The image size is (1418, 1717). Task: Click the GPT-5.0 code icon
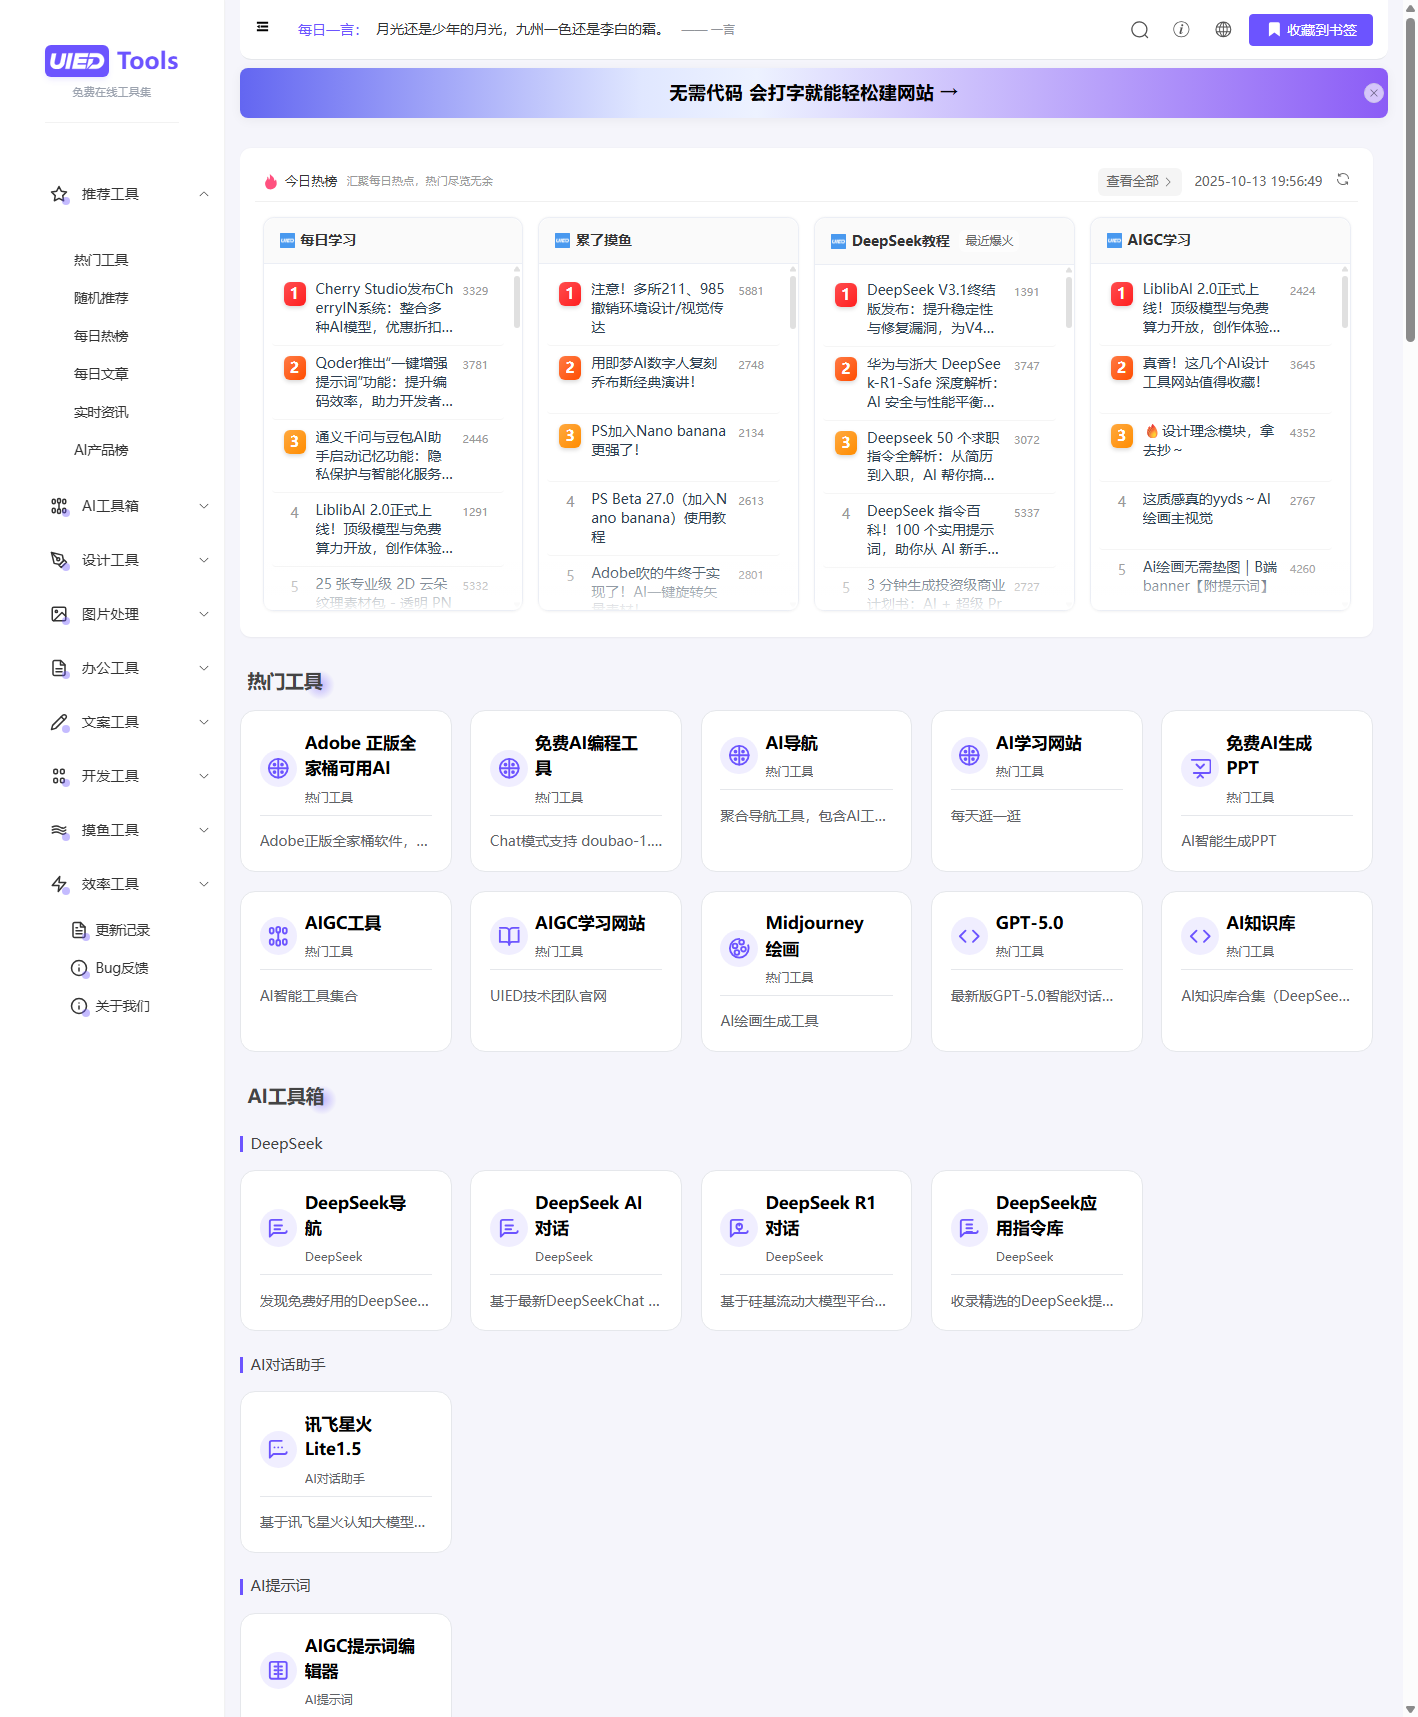(969, 936)
